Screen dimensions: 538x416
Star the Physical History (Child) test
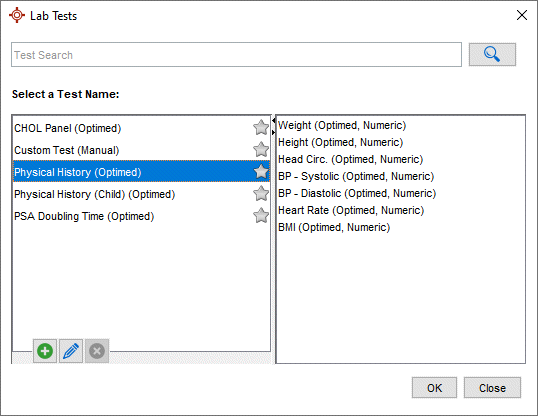(x=261, y=194)
